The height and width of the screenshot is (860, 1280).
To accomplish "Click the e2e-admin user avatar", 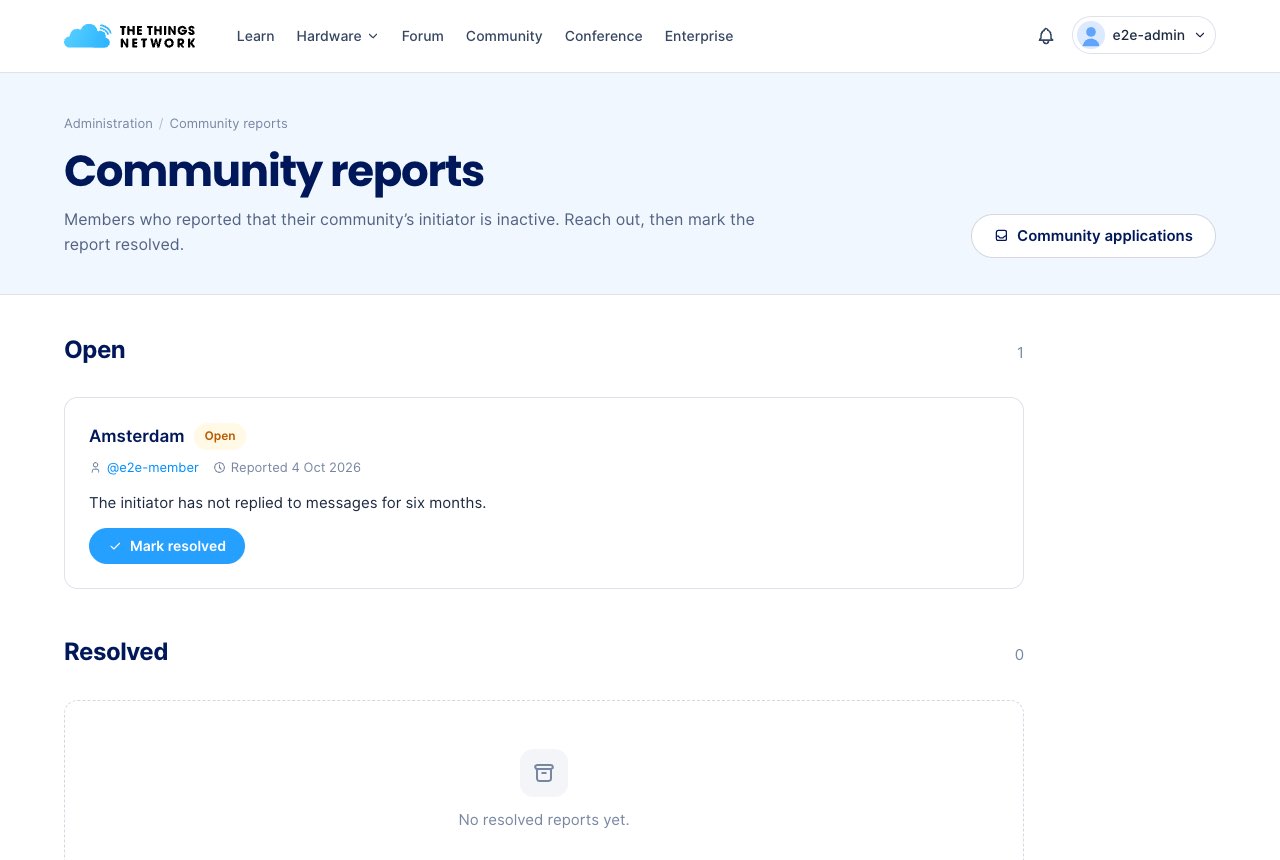I will [x=1091, y=35].
